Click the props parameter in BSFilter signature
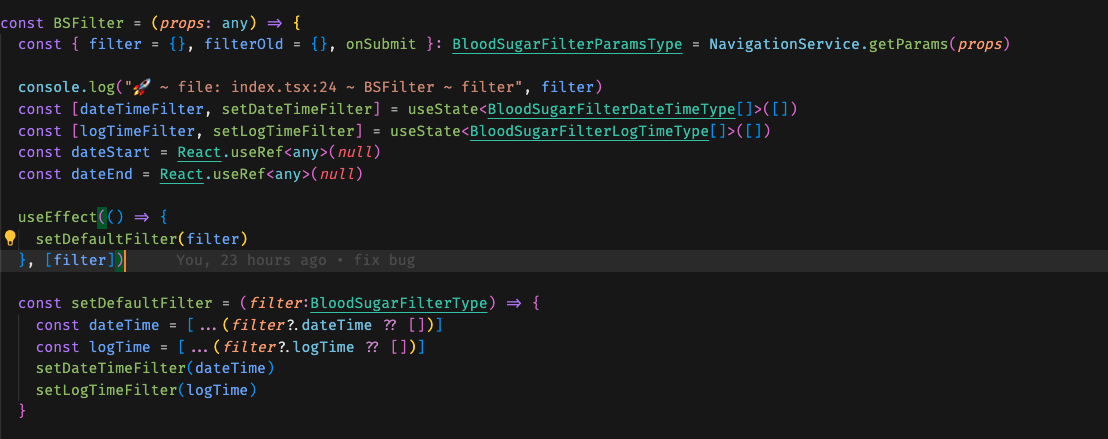 [x=182, y=23]
